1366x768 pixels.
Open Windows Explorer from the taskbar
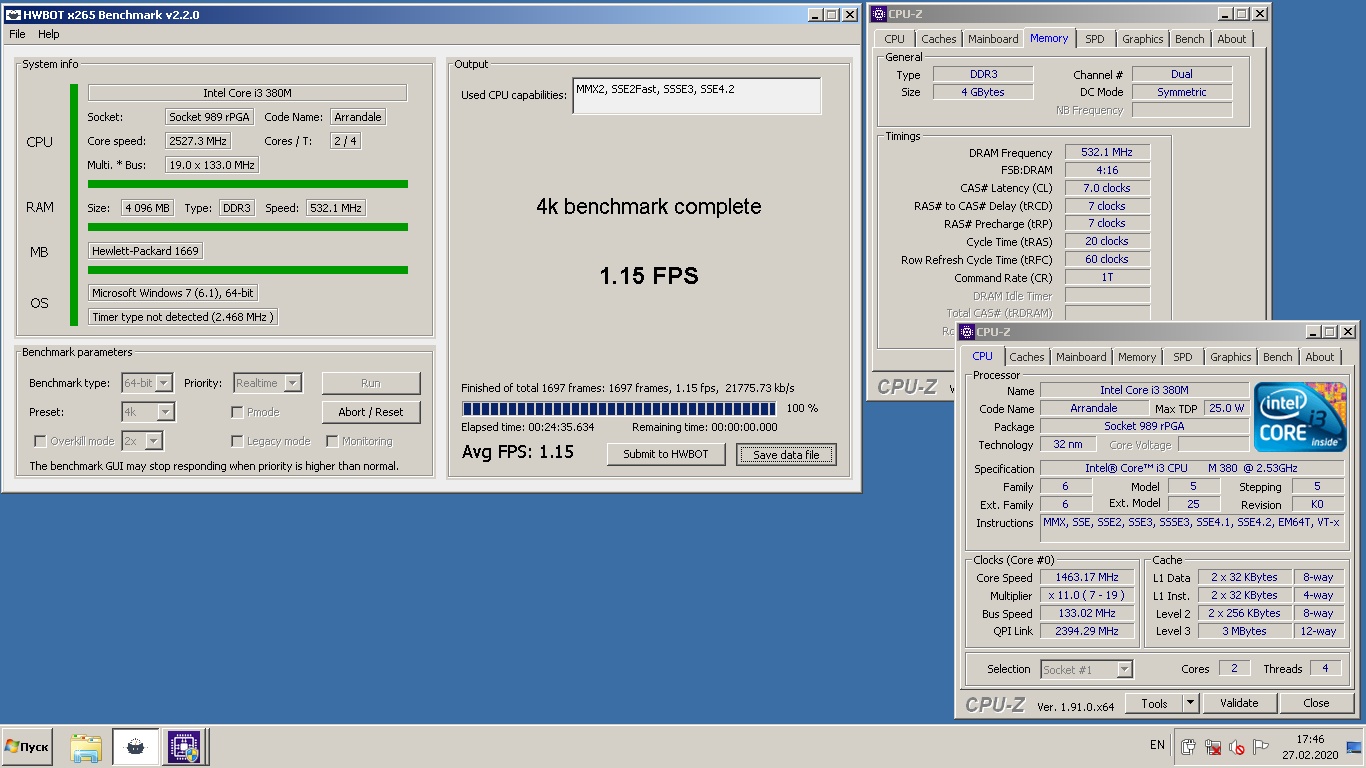86,747
